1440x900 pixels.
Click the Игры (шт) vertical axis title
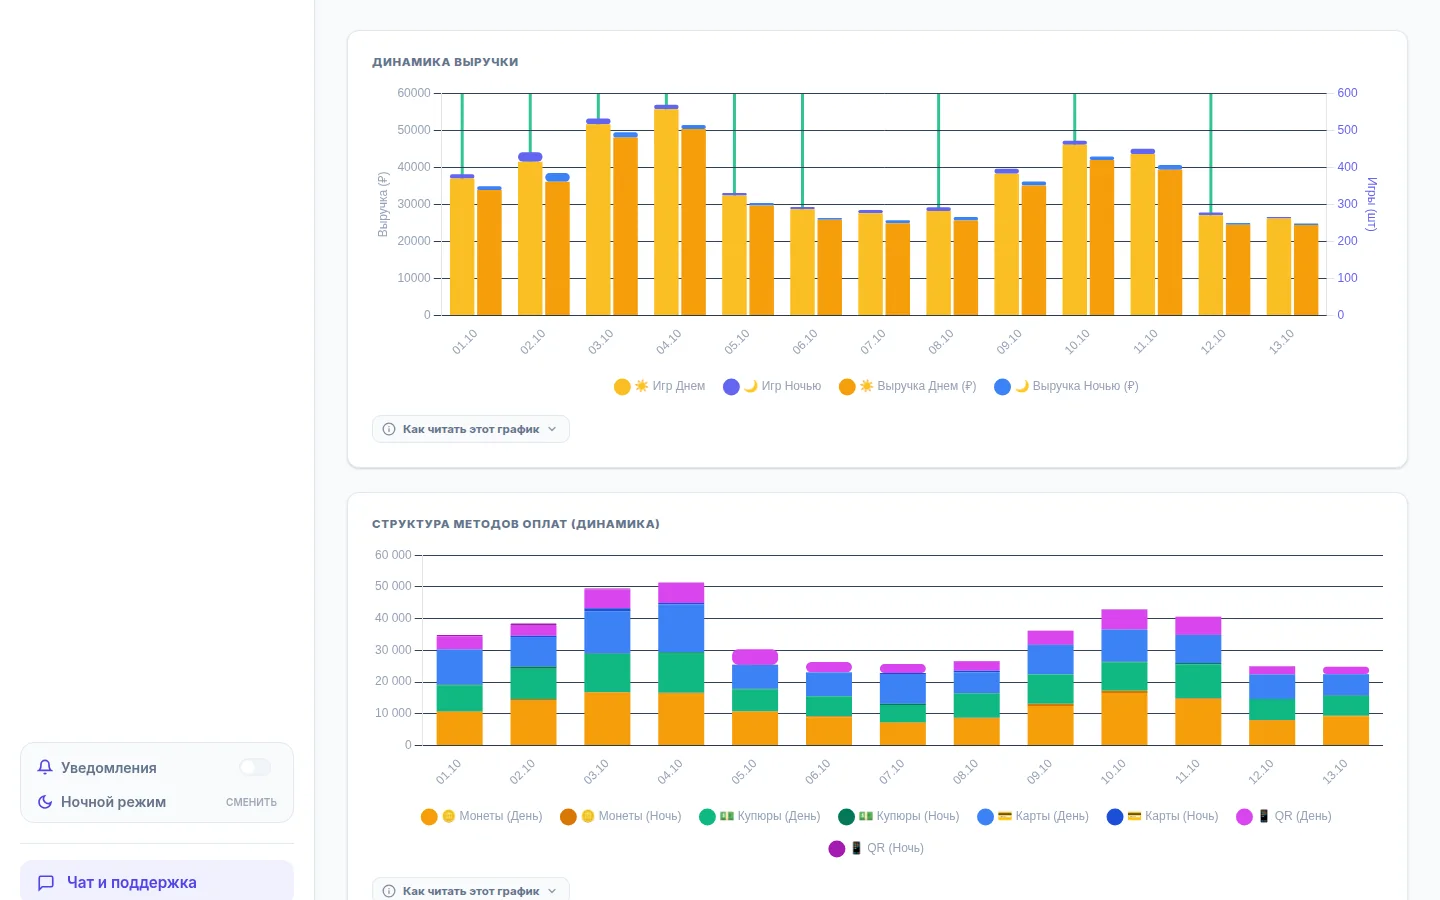1371,204
